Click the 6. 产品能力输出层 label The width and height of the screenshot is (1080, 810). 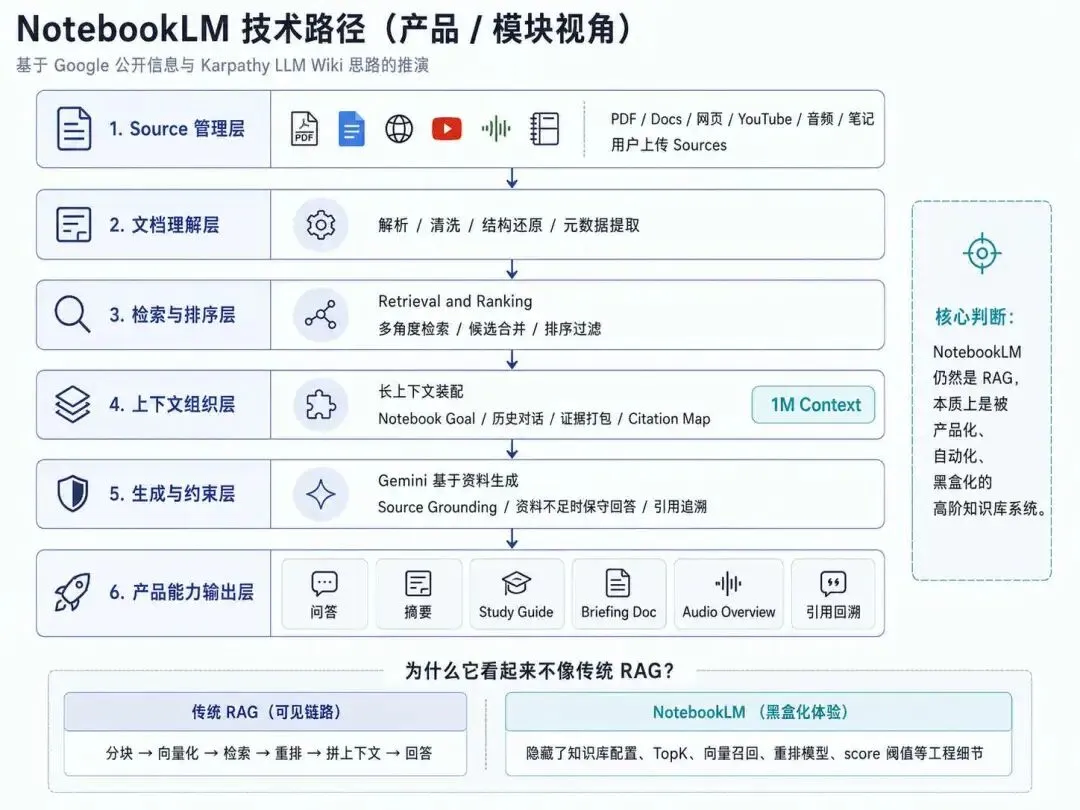click(x=181, y=592)
